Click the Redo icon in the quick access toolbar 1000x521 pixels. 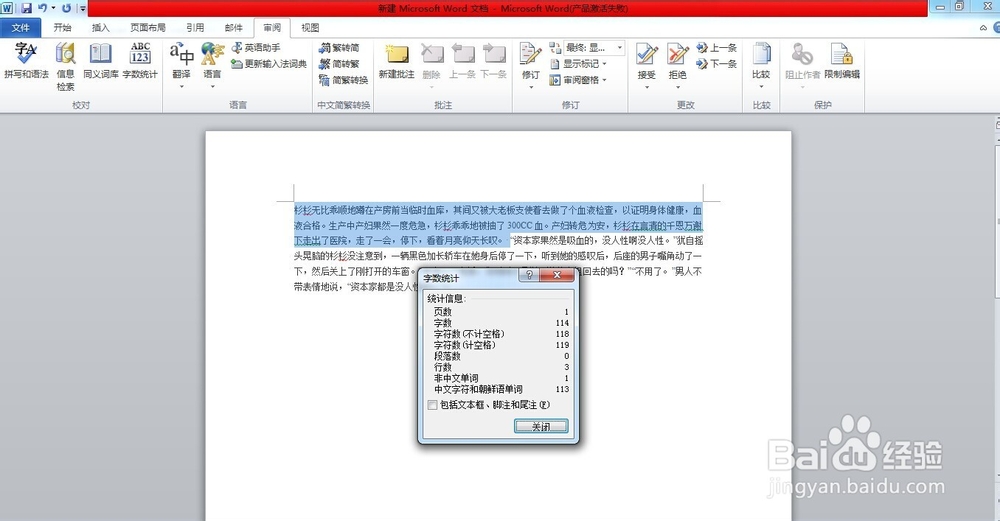(x=66, y=8)
